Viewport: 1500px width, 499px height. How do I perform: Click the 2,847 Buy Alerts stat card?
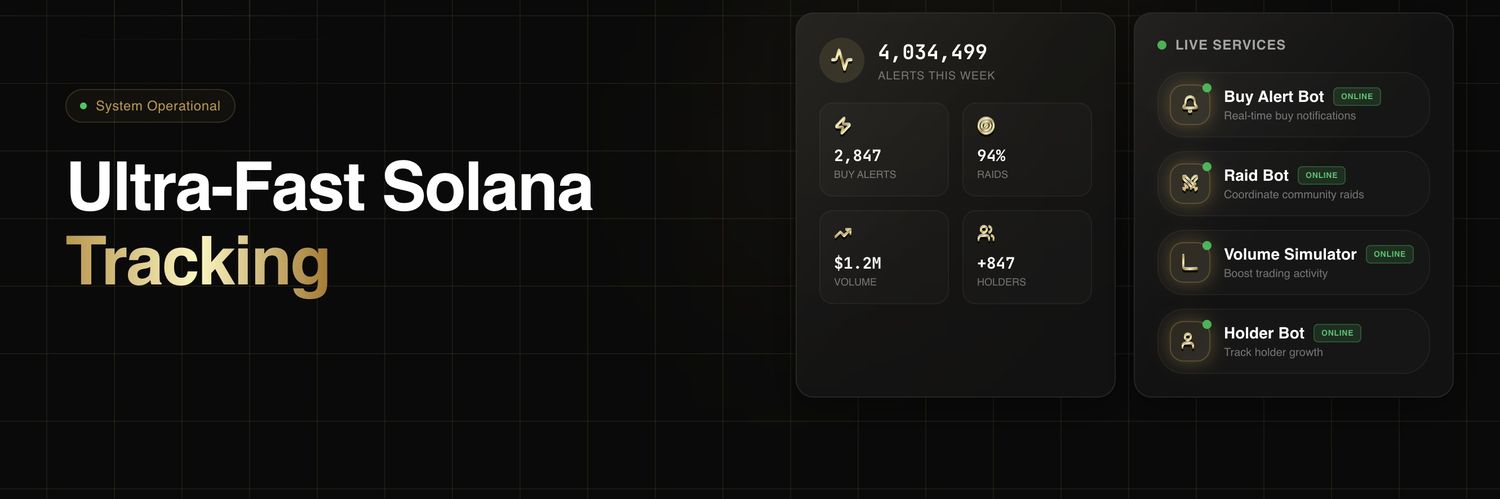883,150
